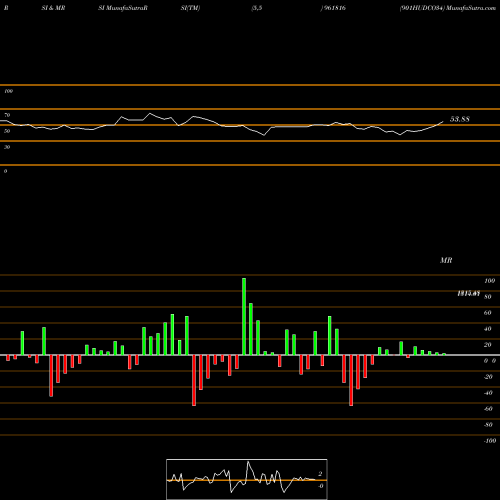Click the 100 label on the MR axis
This screenshot has width=500, height=500.
coord(489,281)
